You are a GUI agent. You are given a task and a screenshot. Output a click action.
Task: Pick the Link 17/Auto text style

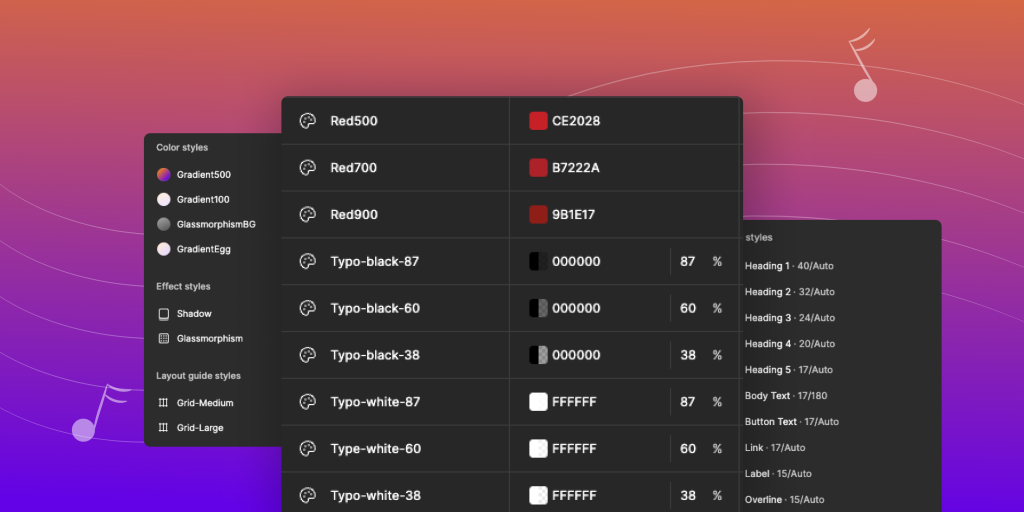[775, 448]
